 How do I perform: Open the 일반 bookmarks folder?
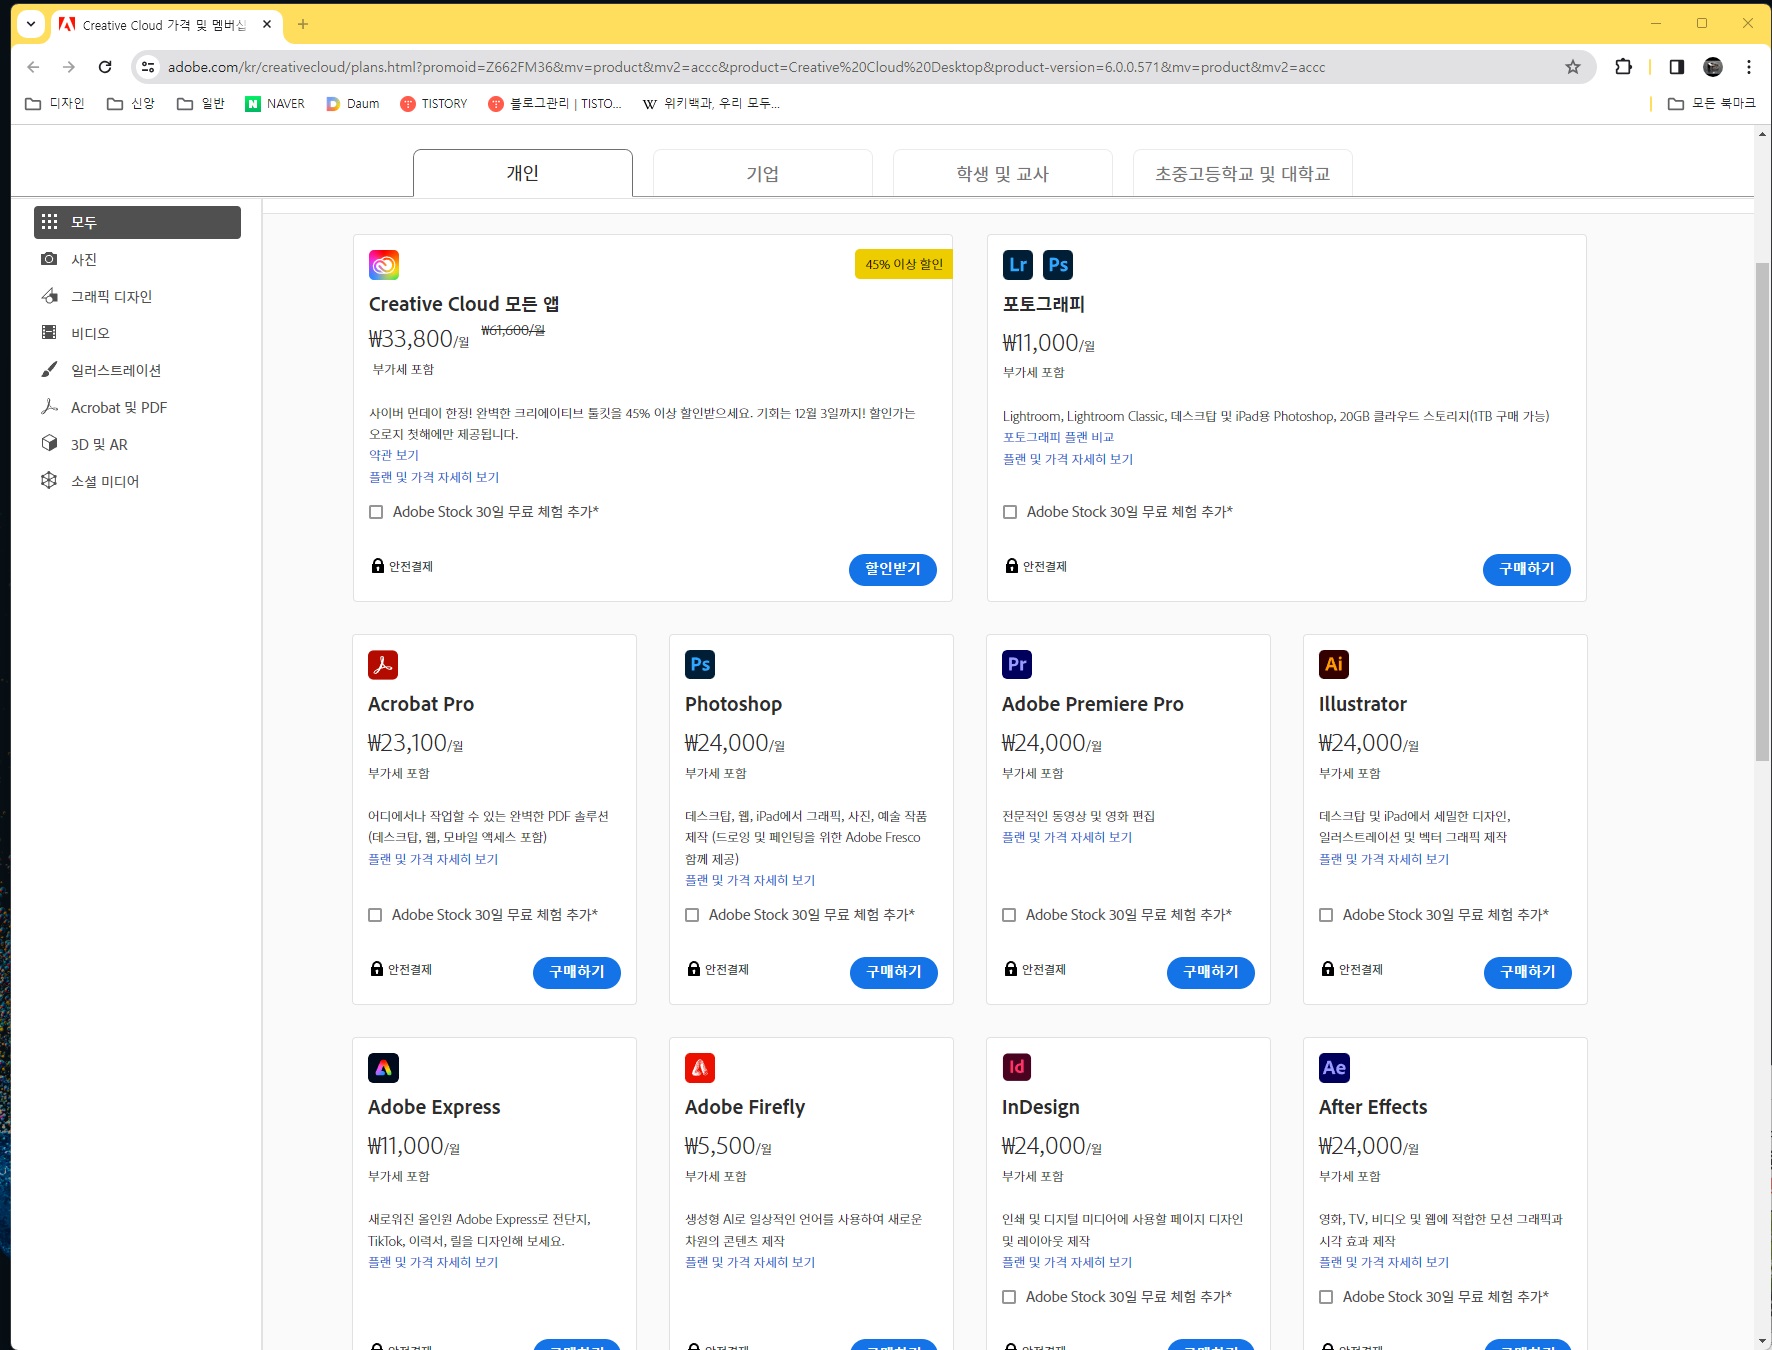[x=201, y=103]
